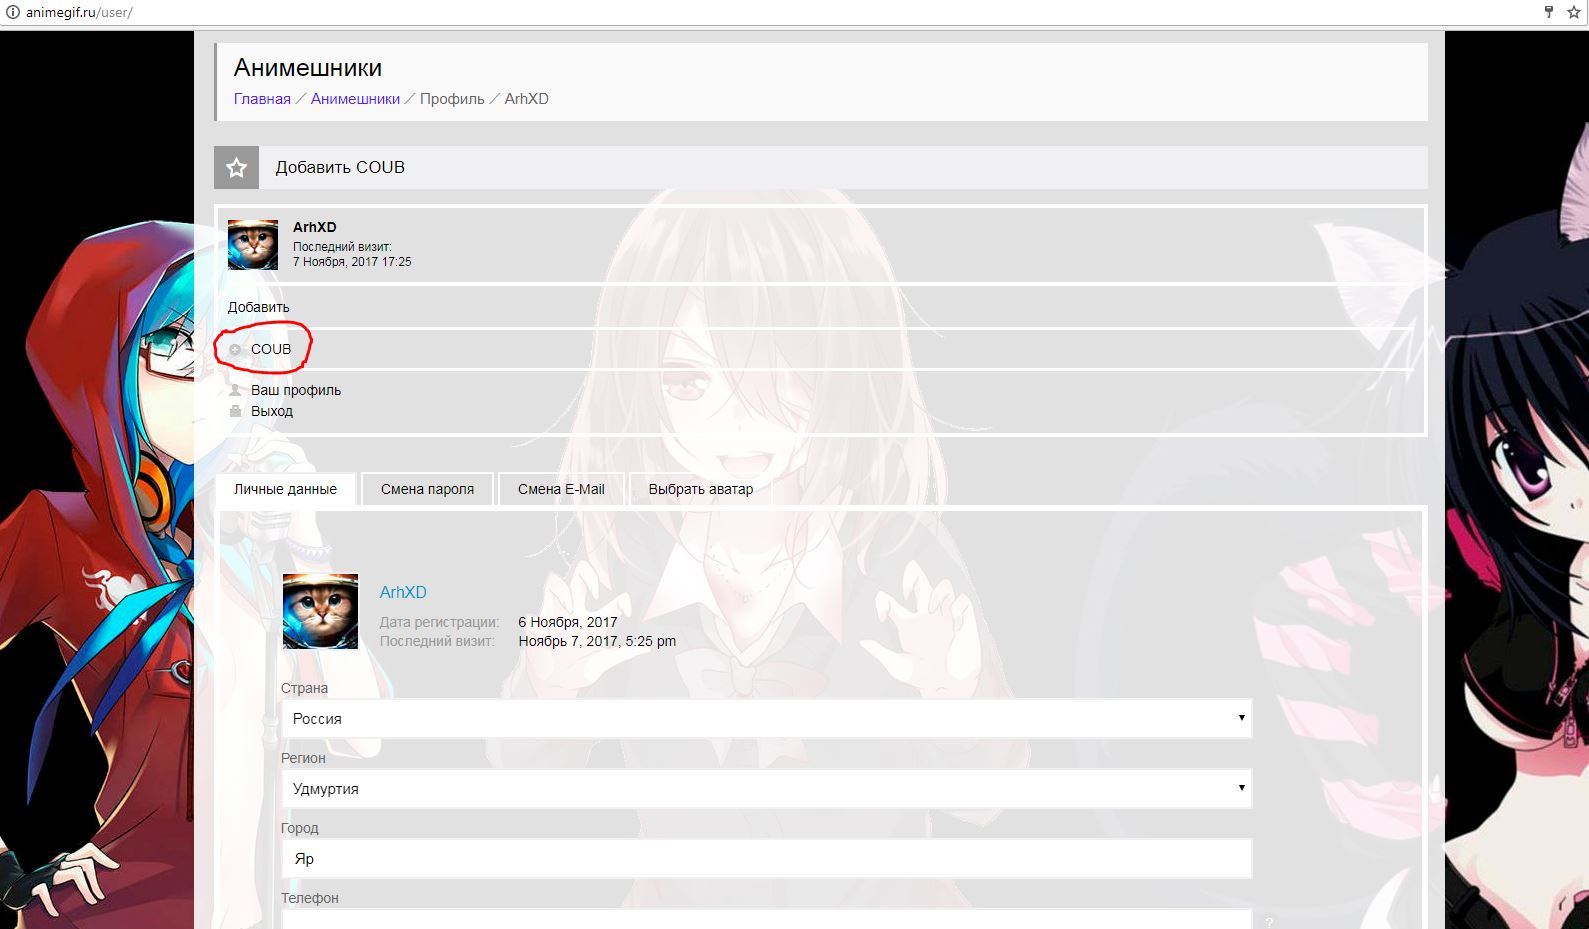Click the blue ArhXD profile name link
The image size is (1589, 929).
click(x=403, y=592)
